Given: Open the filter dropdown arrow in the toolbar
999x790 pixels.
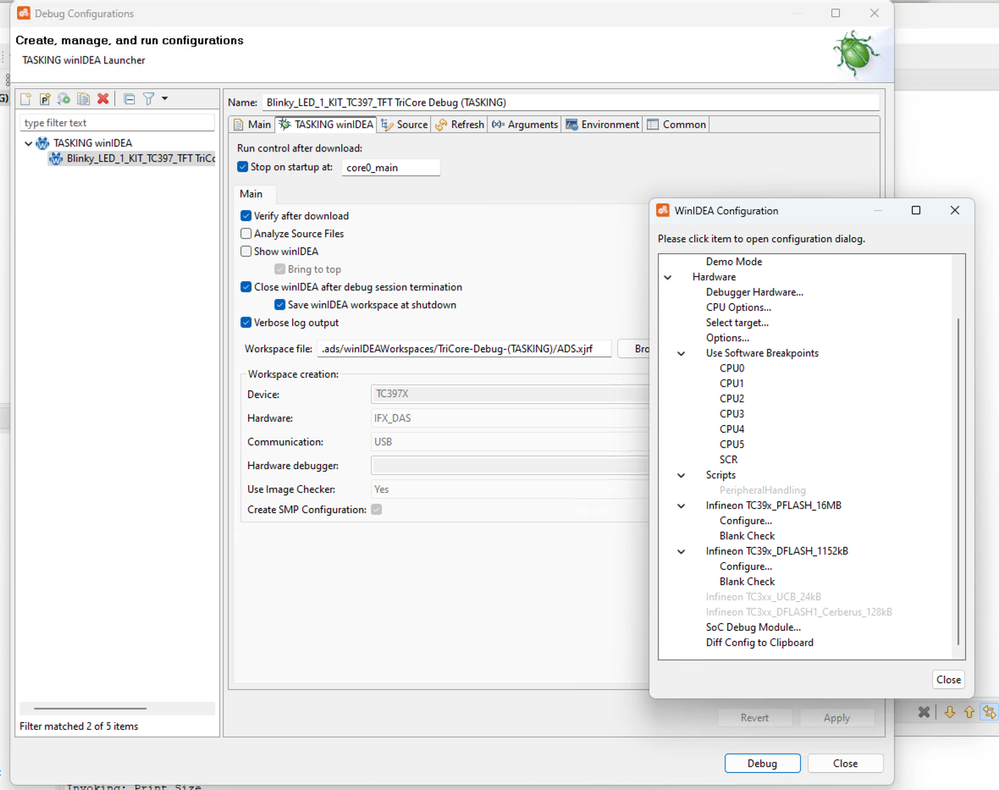Looking at the screenshot, I should (x=165, y=98).
